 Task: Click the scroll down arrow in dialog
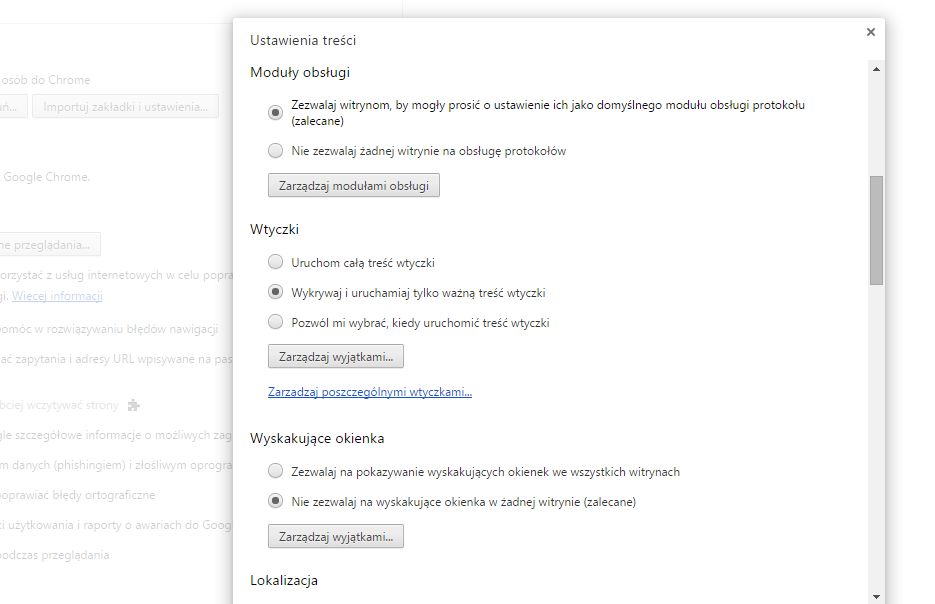pyautogui.click(x=876, y=596)
